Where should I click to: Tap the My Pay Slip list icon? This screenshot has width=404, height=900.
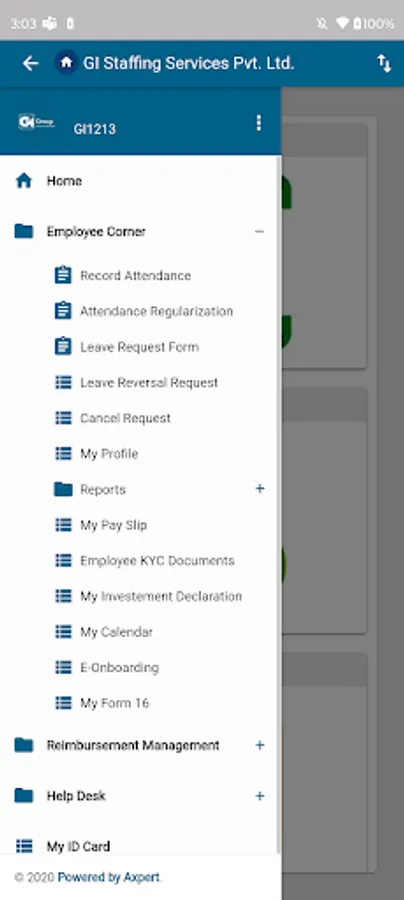(x=63, y=525)
